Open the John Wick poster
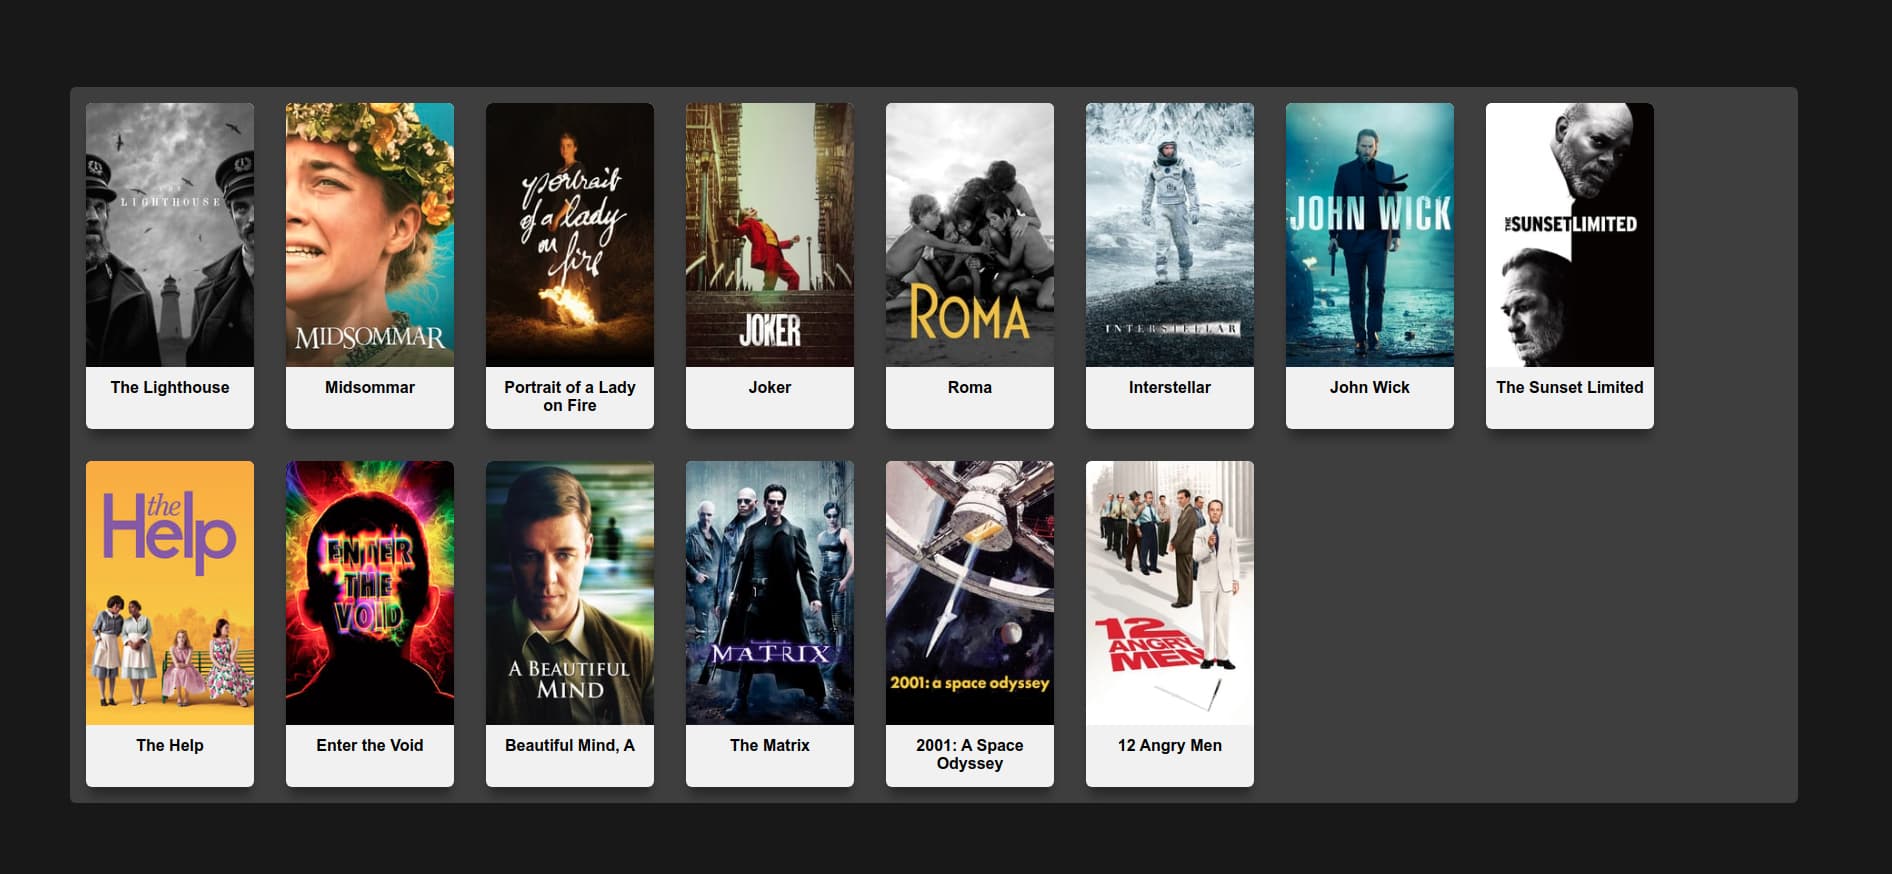This screenshot has width=1892, height=874. tap(1370, 235)
